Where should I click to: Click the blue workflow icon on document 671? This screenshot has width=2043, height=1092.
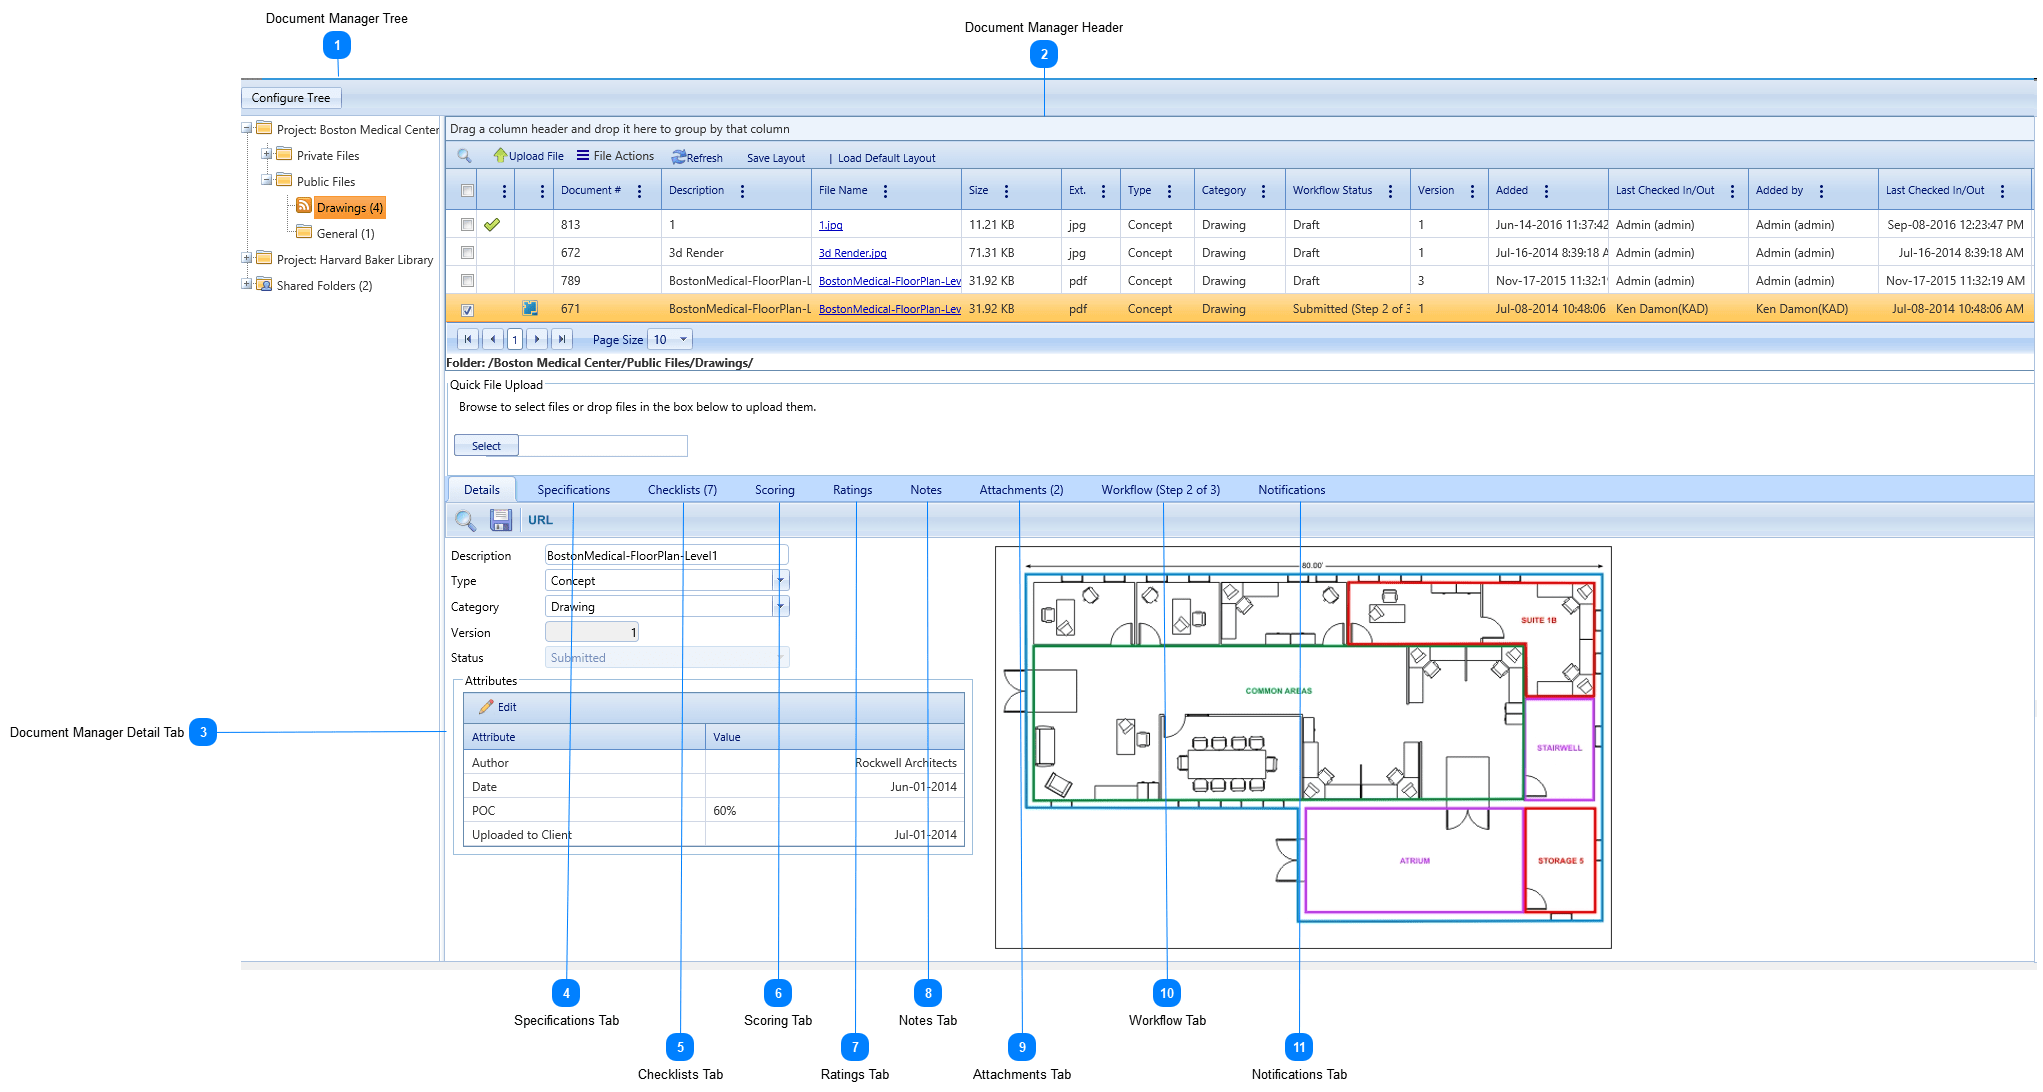[x=530, y=308]
